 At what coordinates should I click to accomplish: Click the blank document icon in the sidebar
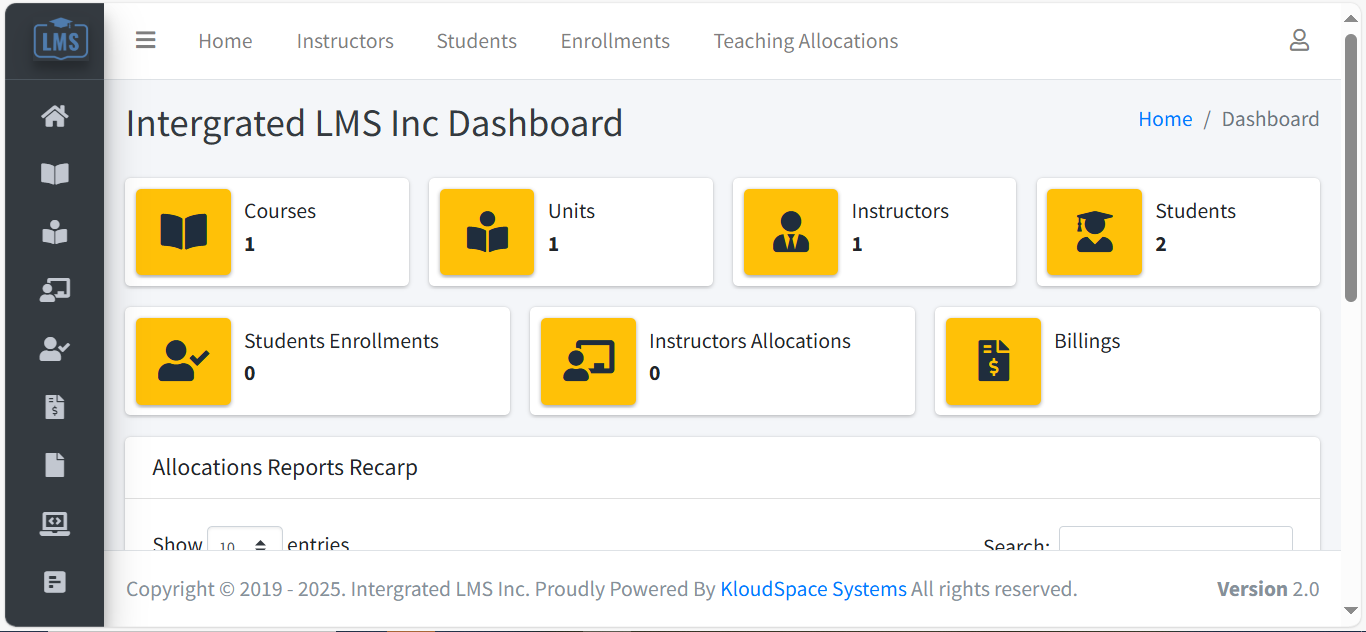(x=54, y=464)
